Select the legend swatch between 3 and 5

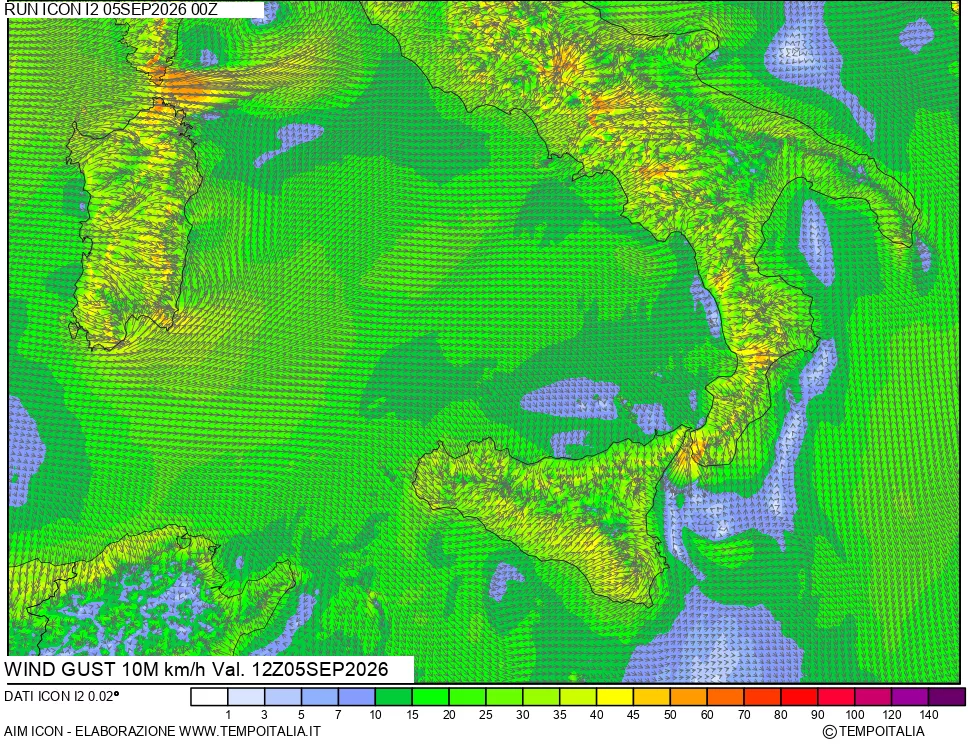tap(283, 697)
